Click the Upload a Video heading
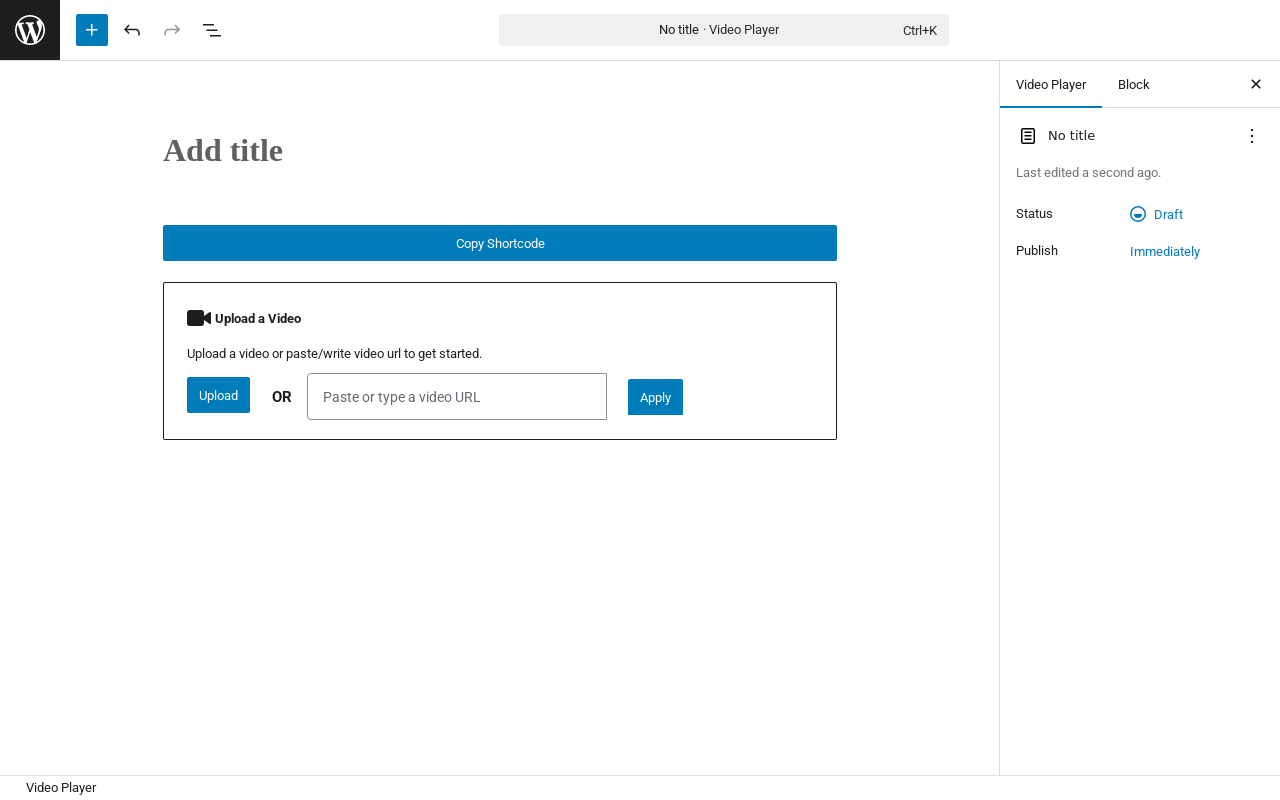Image resolution: width=1280 pixels, height=800 pixels. (x=258, y=319)
